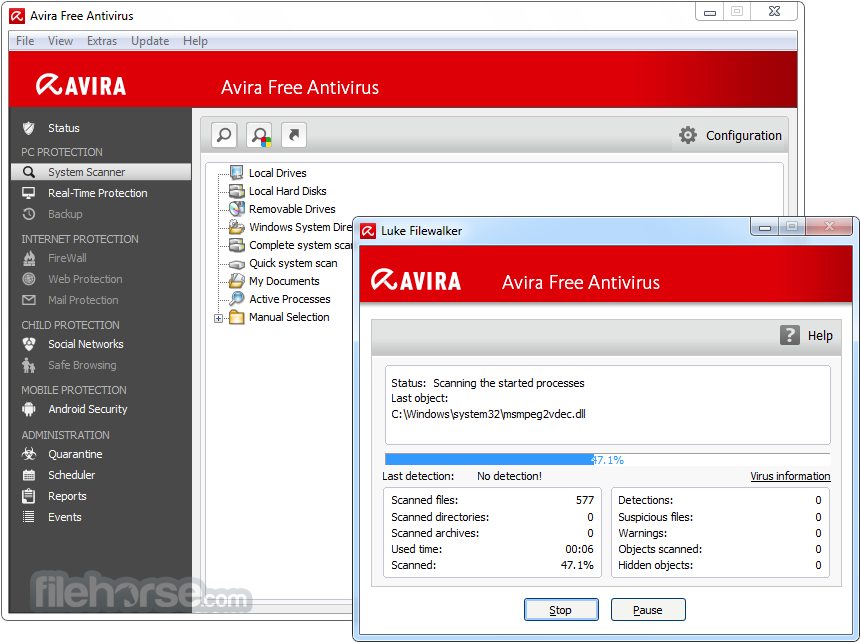The width and height of the screenshot is (861, 643).
Task: Click the scan progress bar at 47.1%
Action: tap(607, 459)
